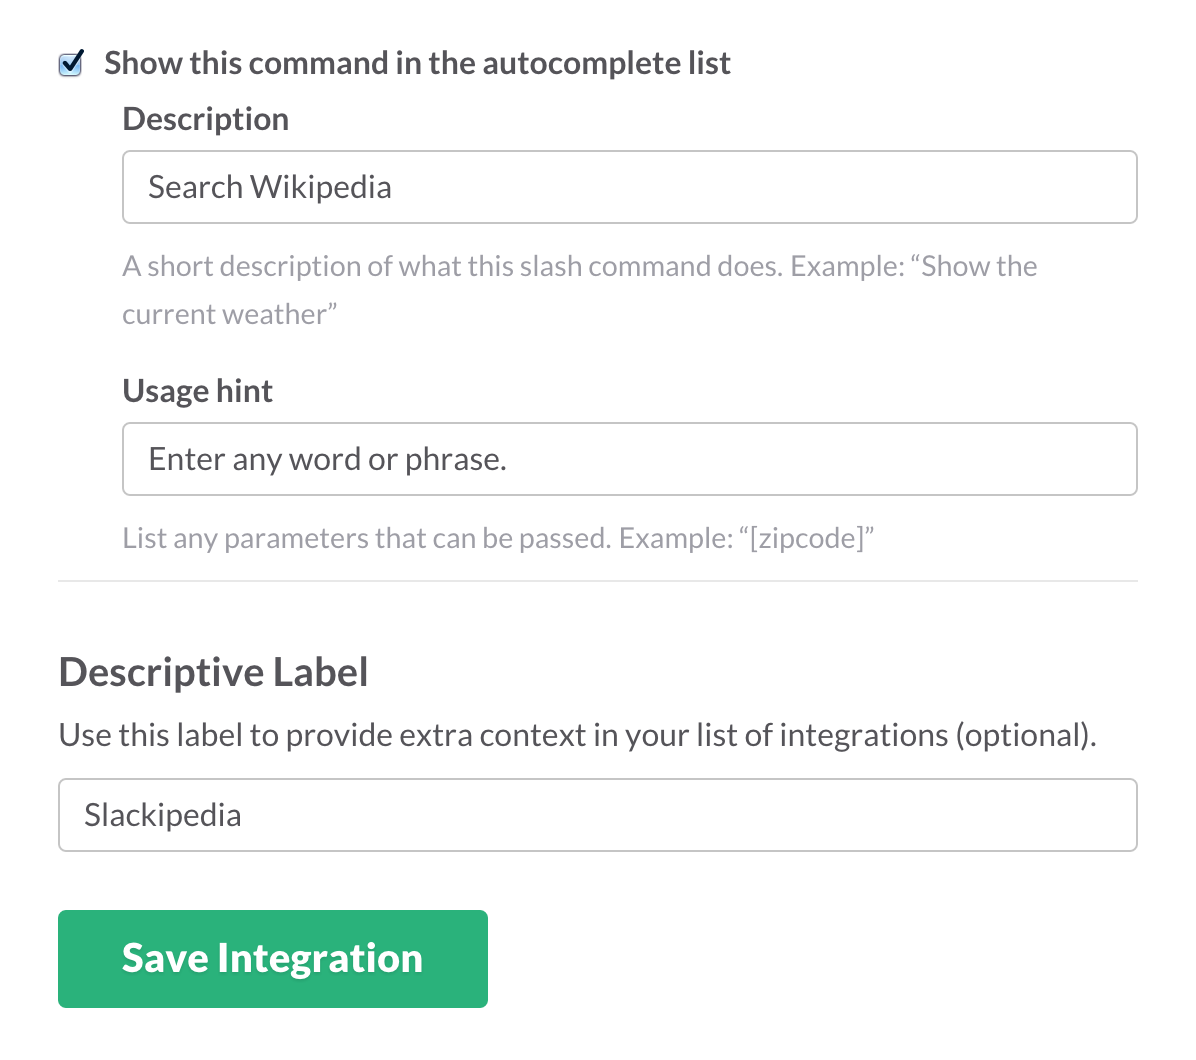
Task: Place cursor after 'Search Wikipedia' text
Action: (x=393, y=187)
